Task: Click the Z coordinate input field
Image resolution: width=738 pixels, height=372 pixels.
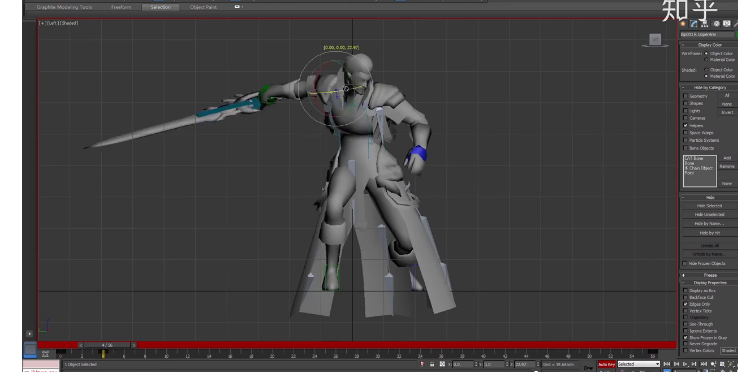Action: 525,364
